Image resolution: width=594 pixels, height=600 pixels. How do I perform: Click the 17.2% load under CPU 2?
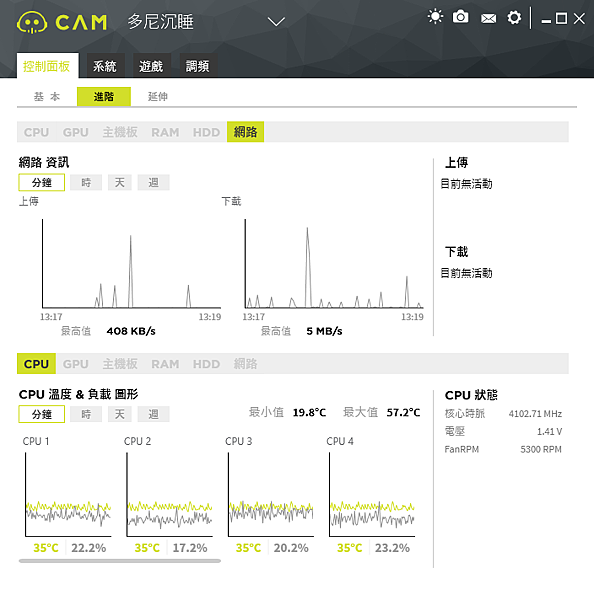click(x=190, y=548)
